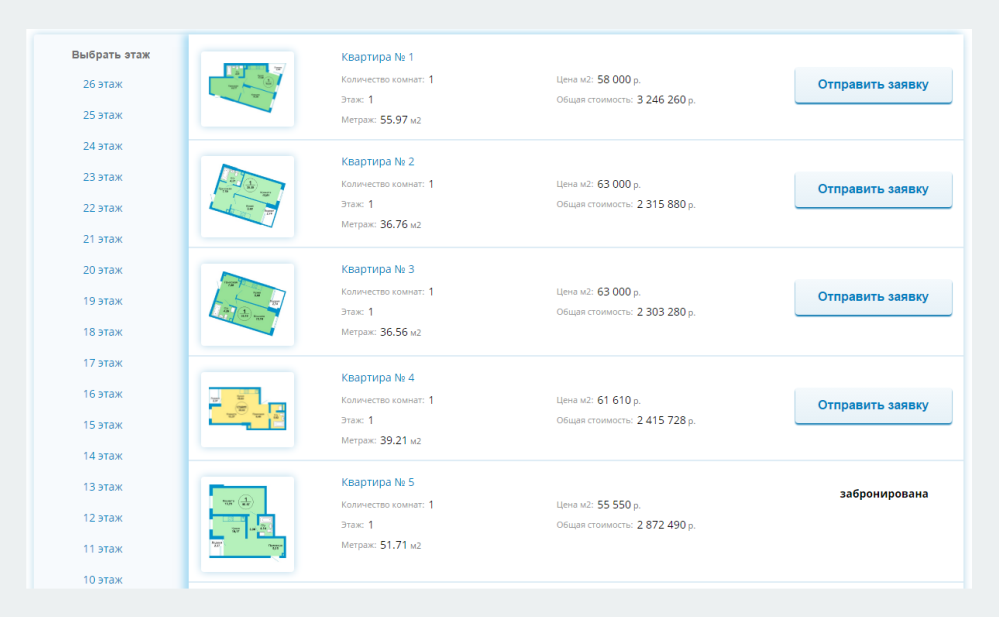Open the Квартира № 5 title link
Image resolution: width=999 pixels, height=617 pixels.
[378, 483]
